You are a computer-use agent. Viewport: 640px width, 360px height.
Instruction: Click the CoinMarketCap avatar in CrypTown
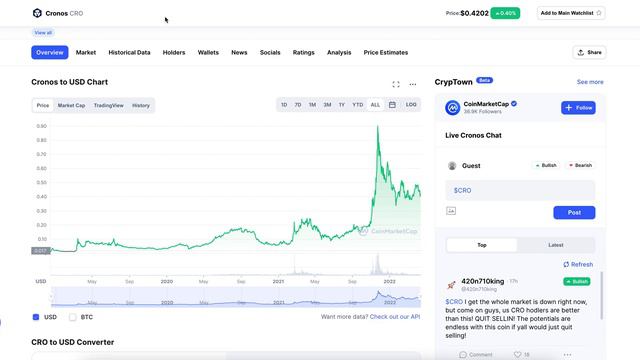click(453, 108)
